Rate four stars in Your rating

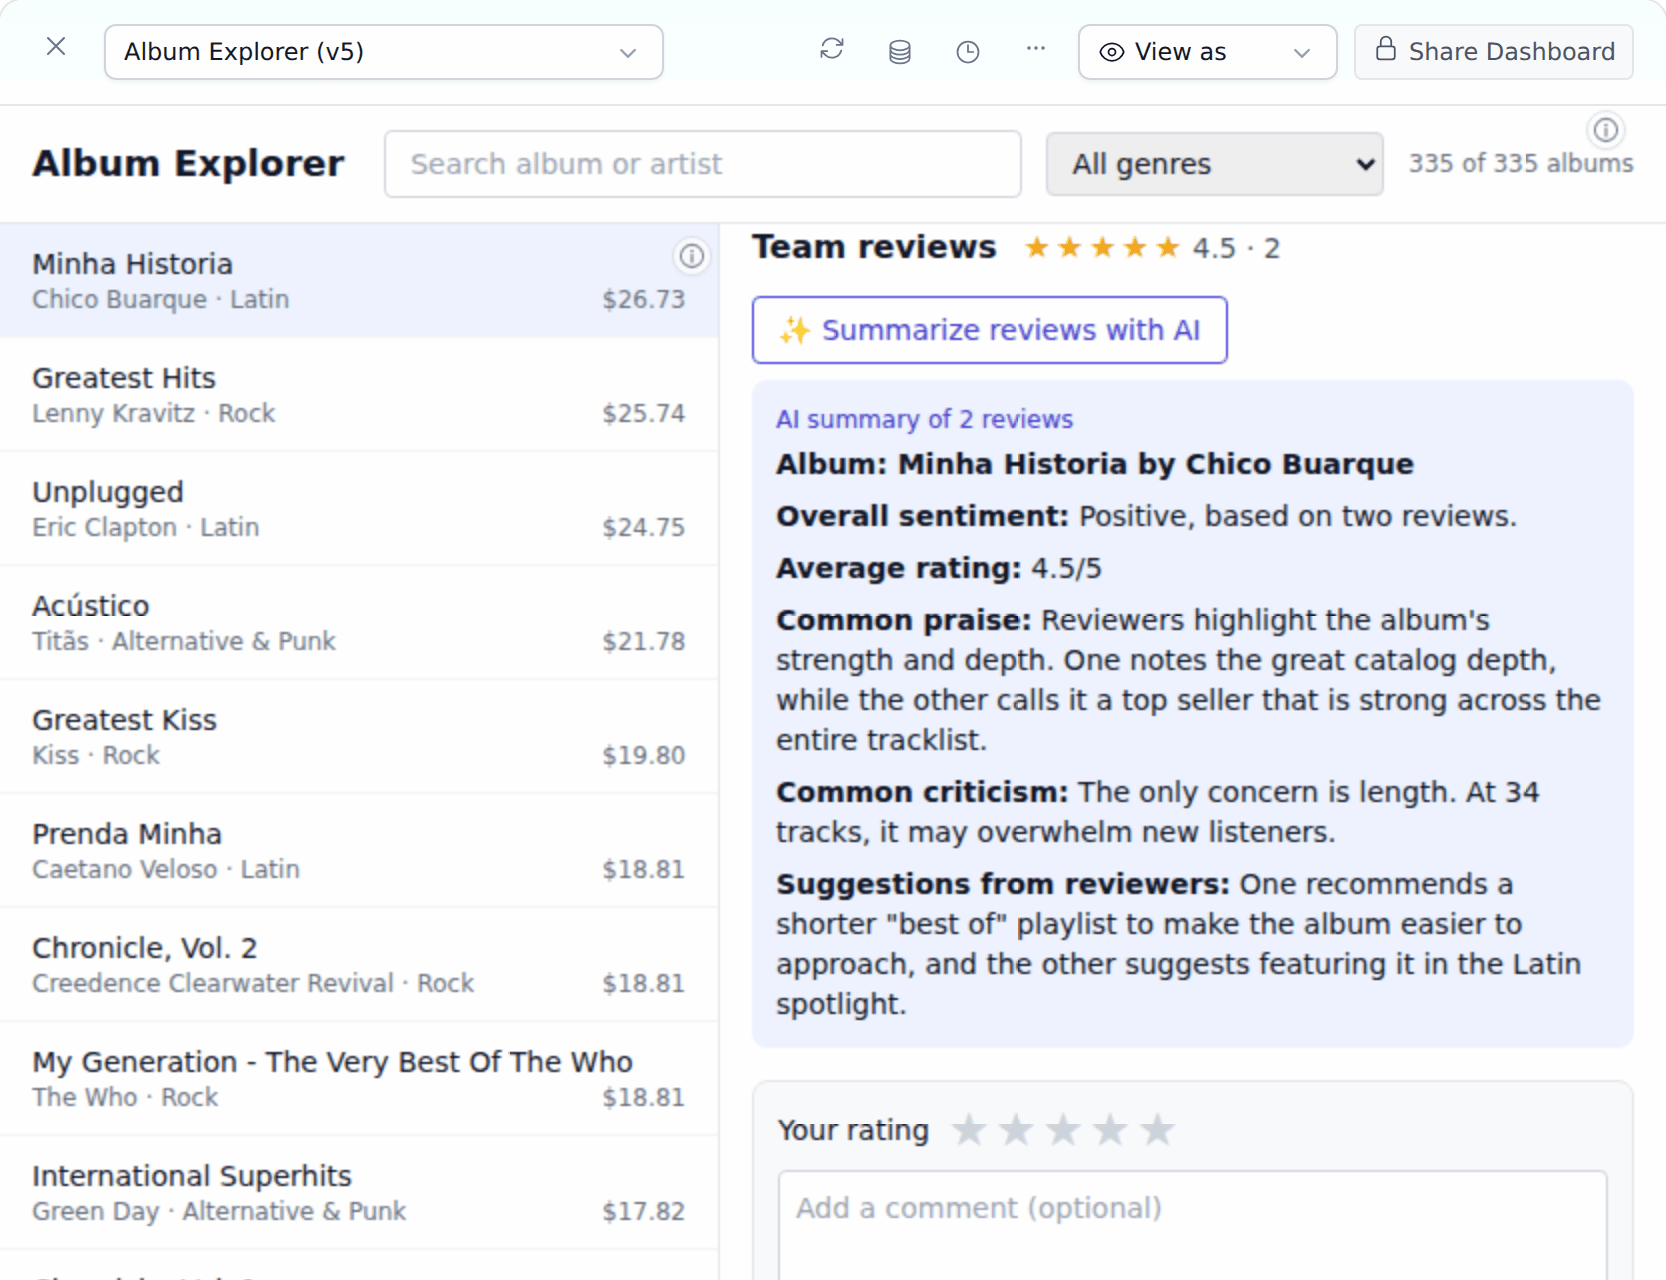coord(1110,1130)
